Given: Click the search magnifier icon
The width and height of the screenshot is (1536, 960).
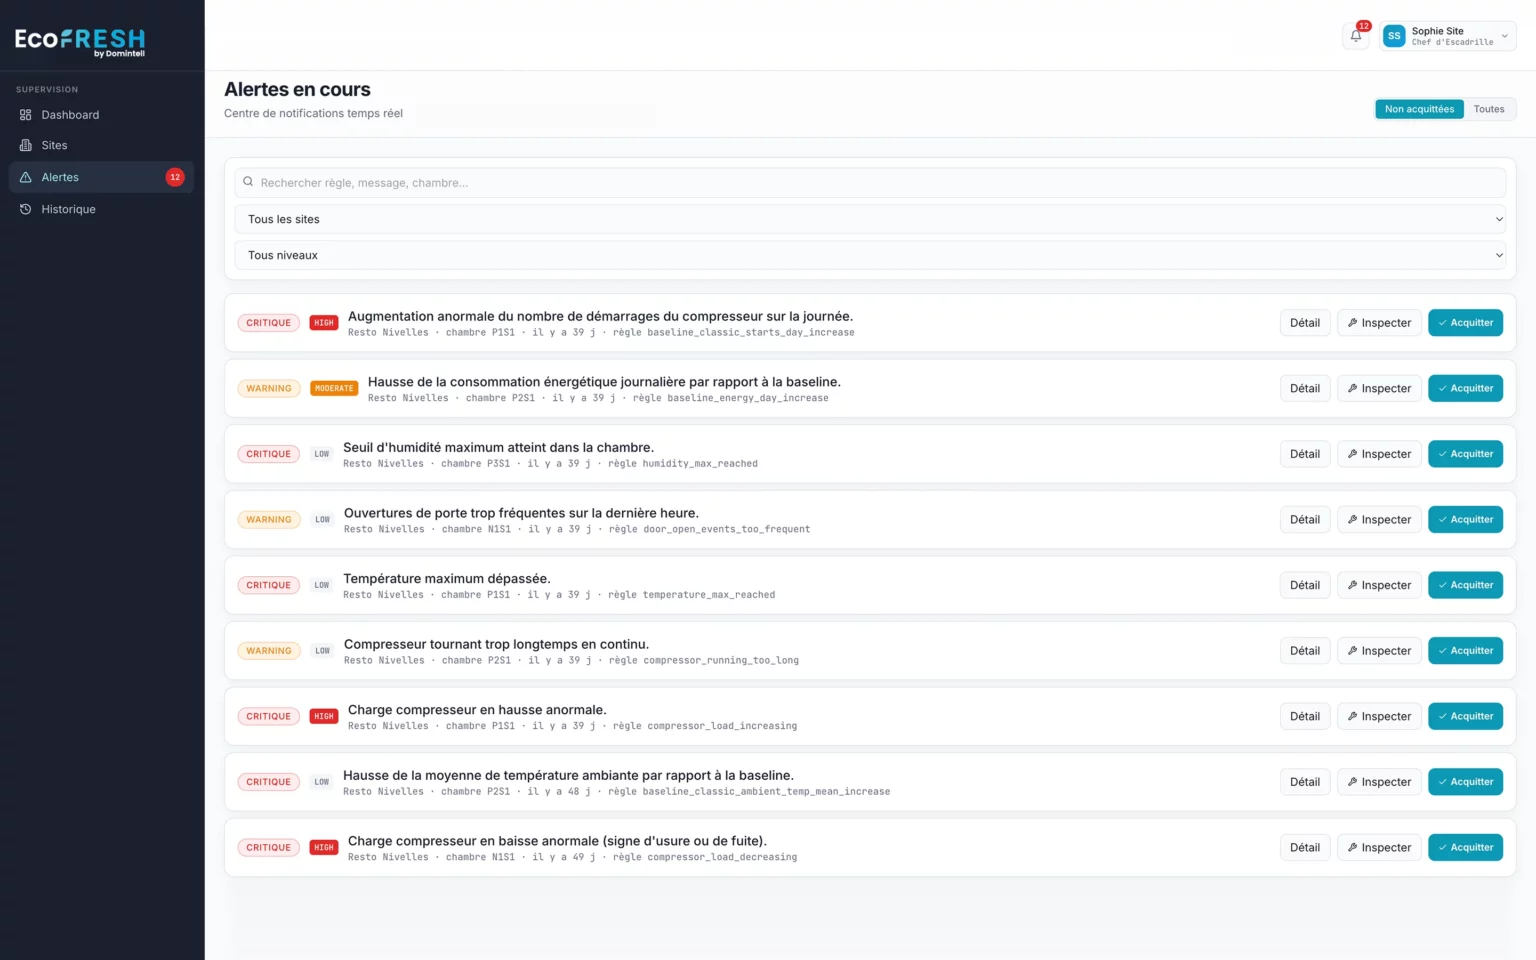Looking at the screenshot, I should click(248, 182).
